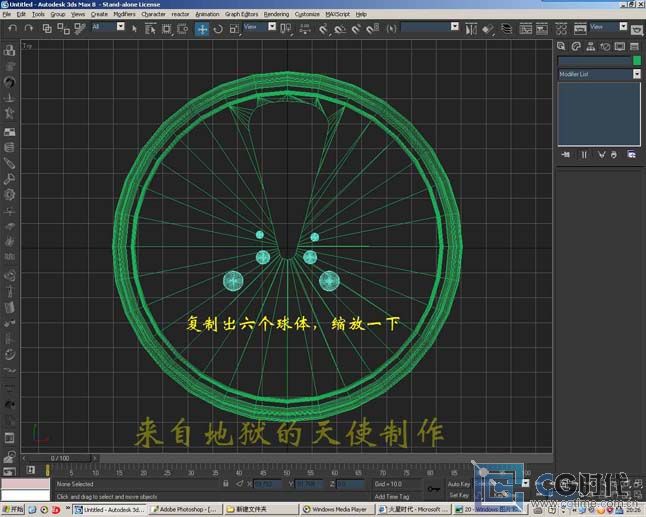Toggle the 3D Snaps button

pyautogui.click(x=324, y=29)
